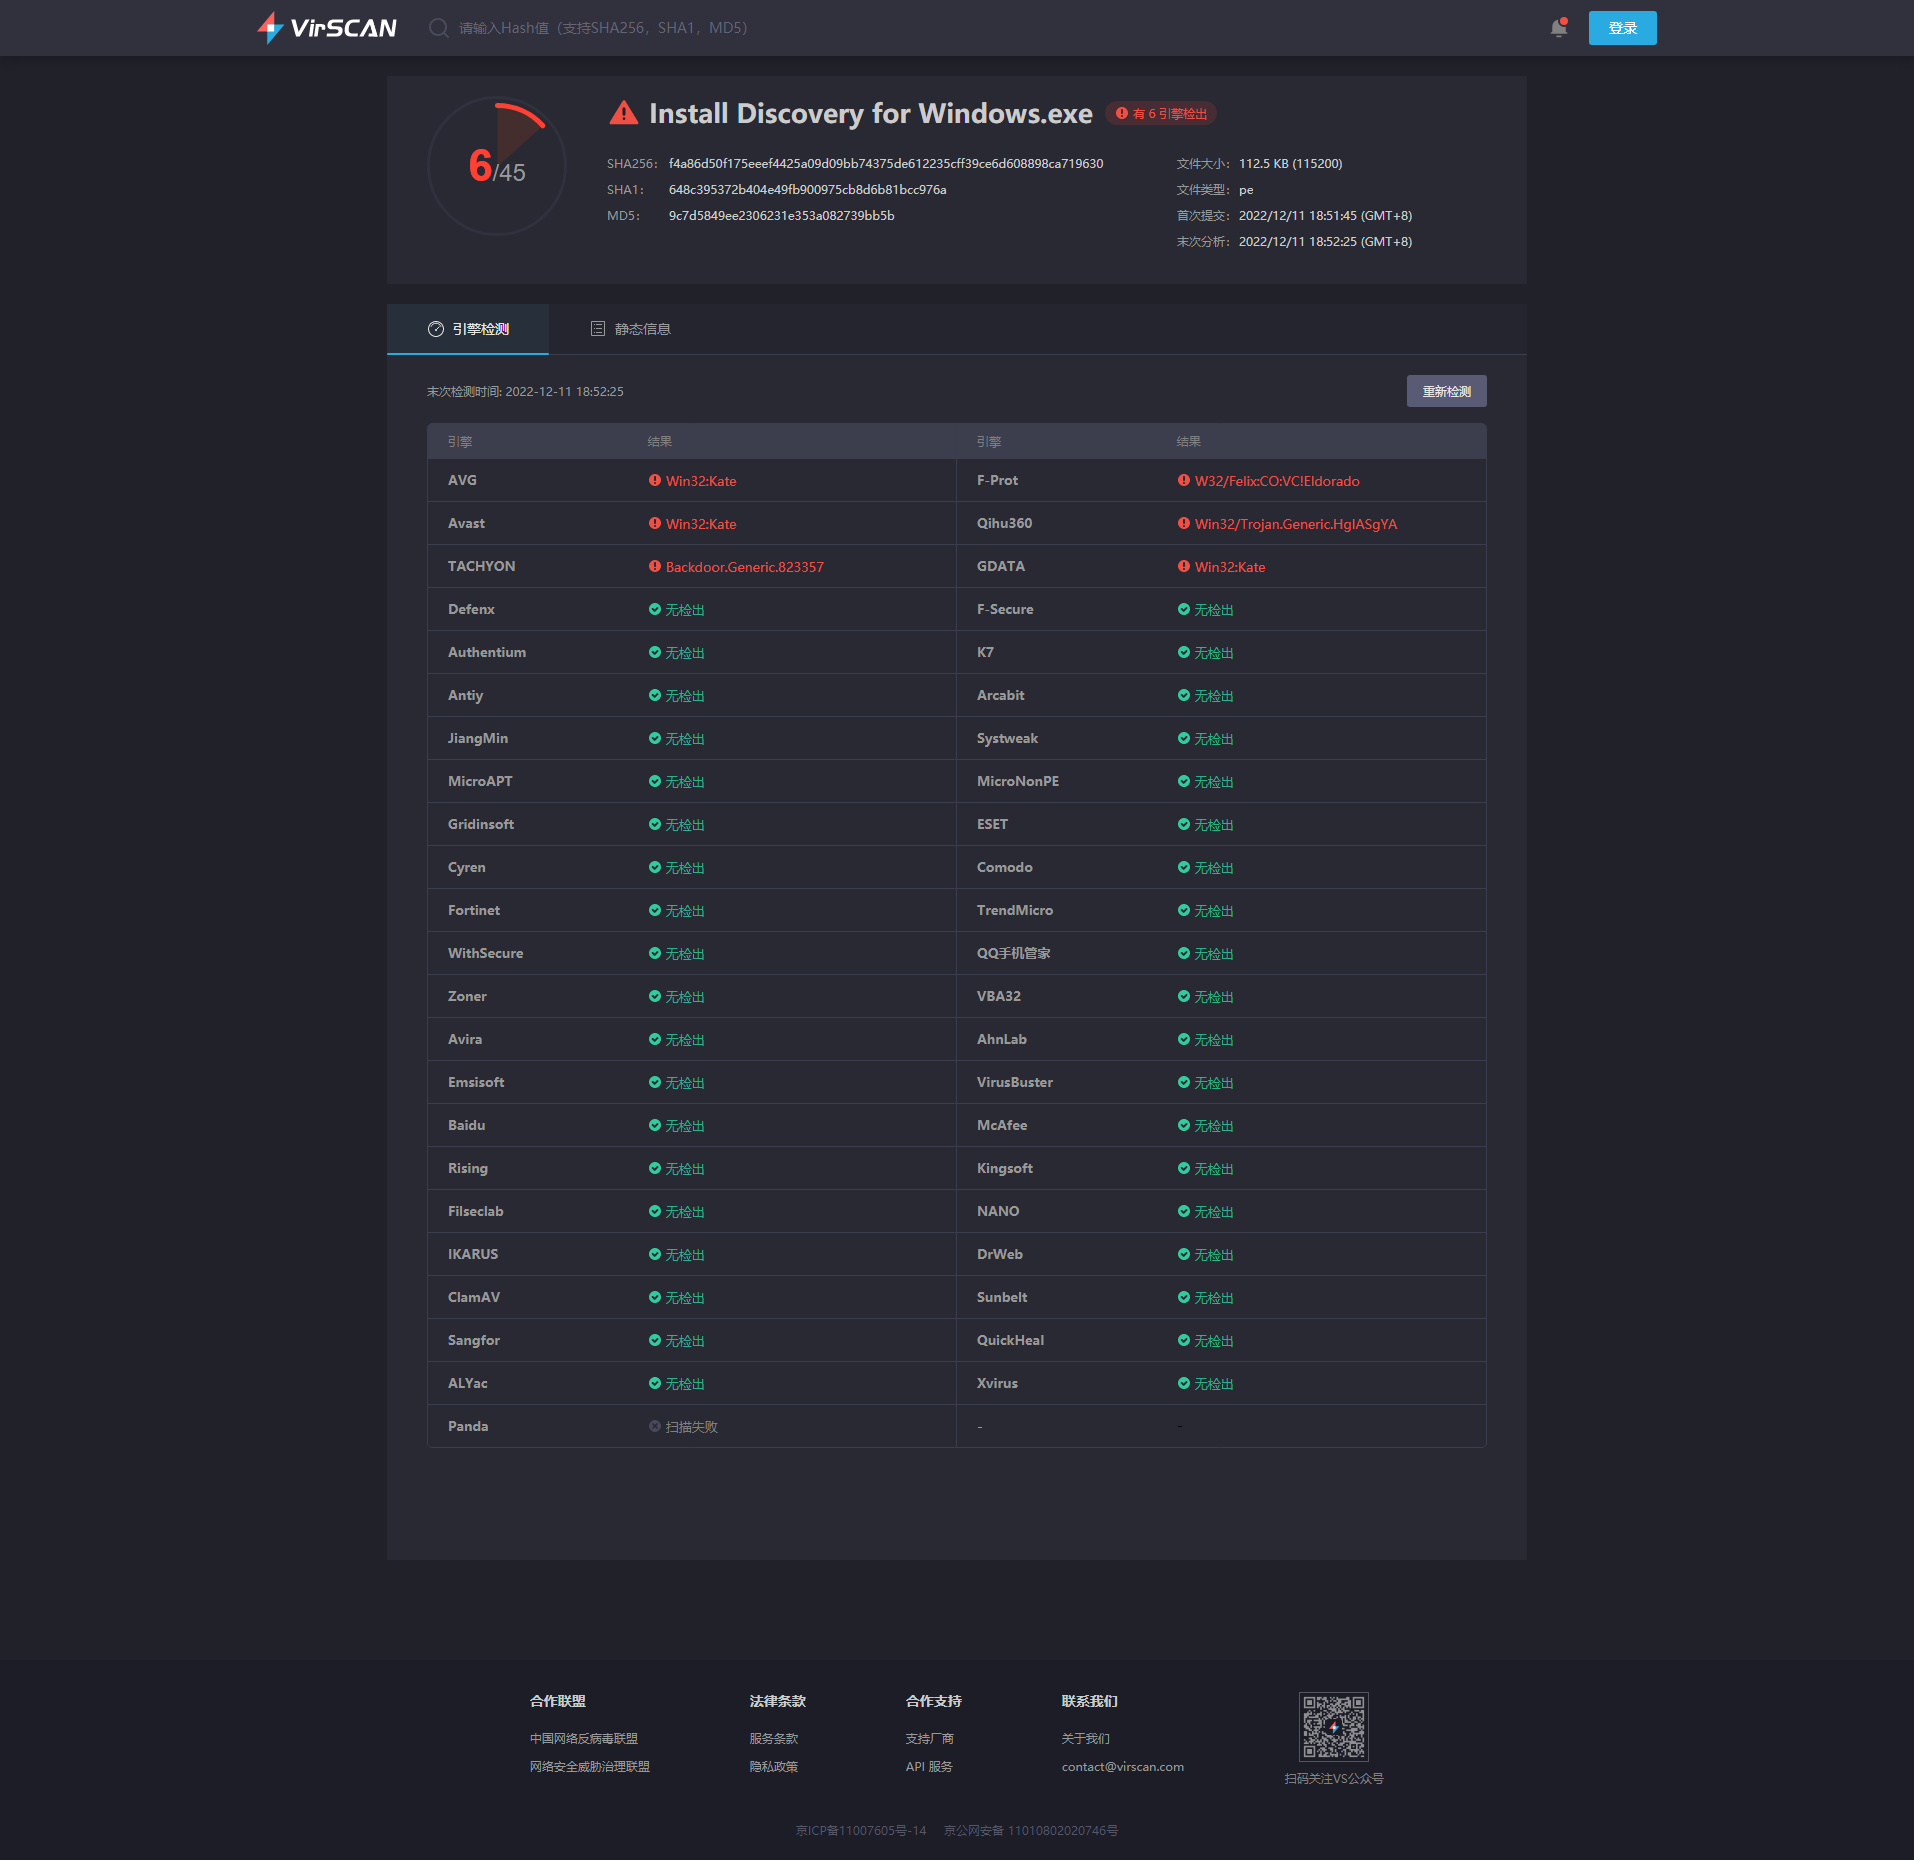This screenshot has width=1914, height=1860.
Task: Click the search magnifier icon
Action: pyautogui.click(x=438, y=28)
